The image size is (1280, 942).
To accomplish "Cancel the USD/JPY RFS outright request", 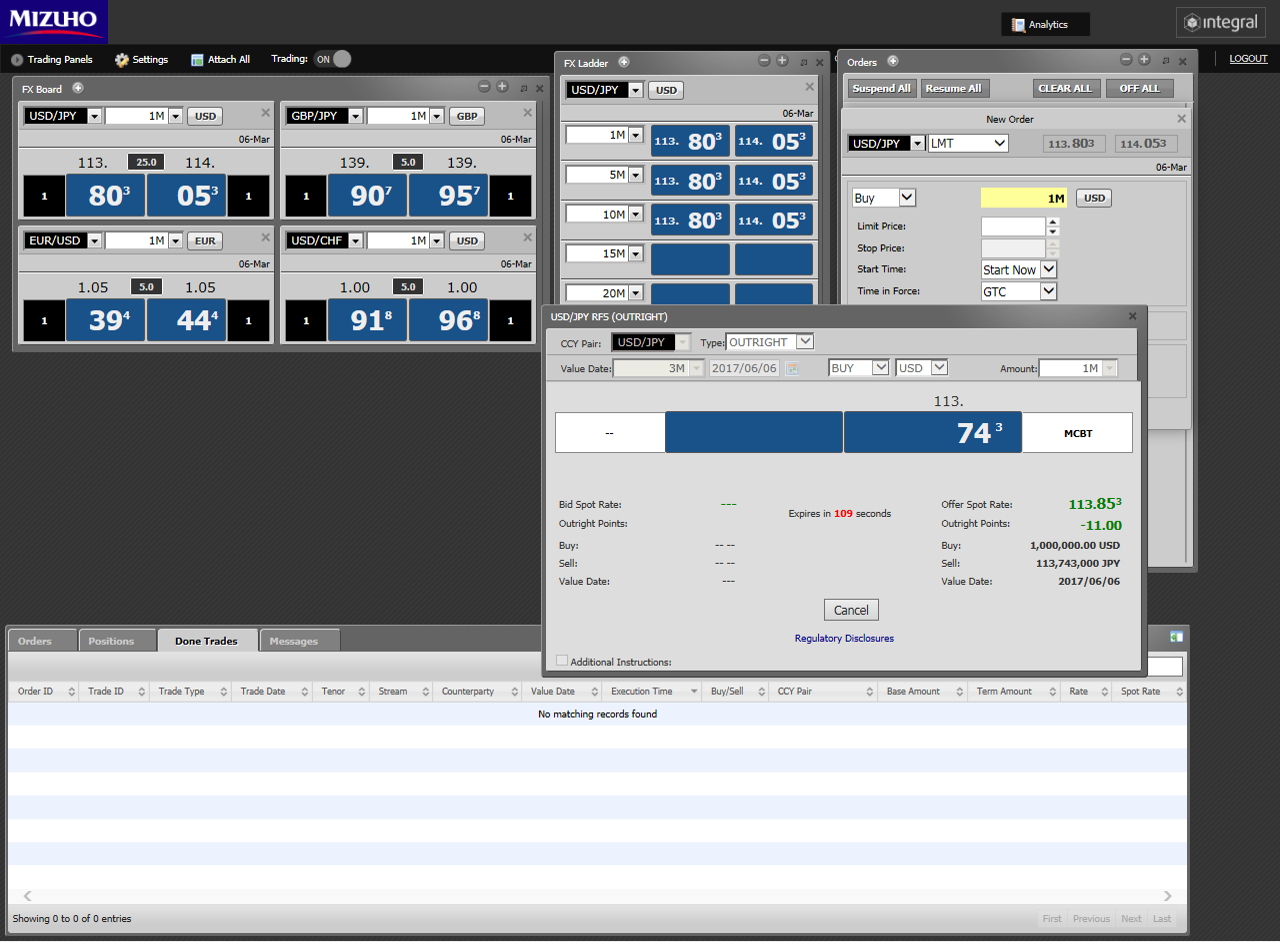I will point(851,609).
